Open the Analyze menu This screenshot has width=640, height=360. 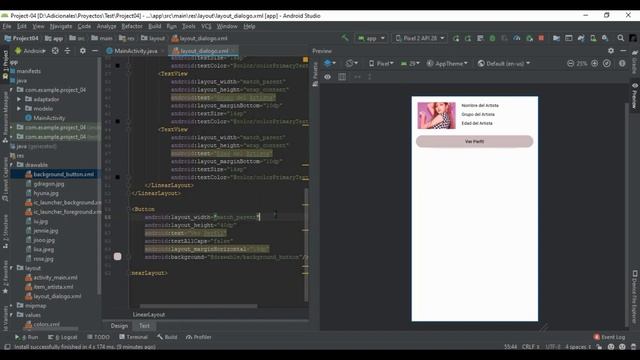107,26
